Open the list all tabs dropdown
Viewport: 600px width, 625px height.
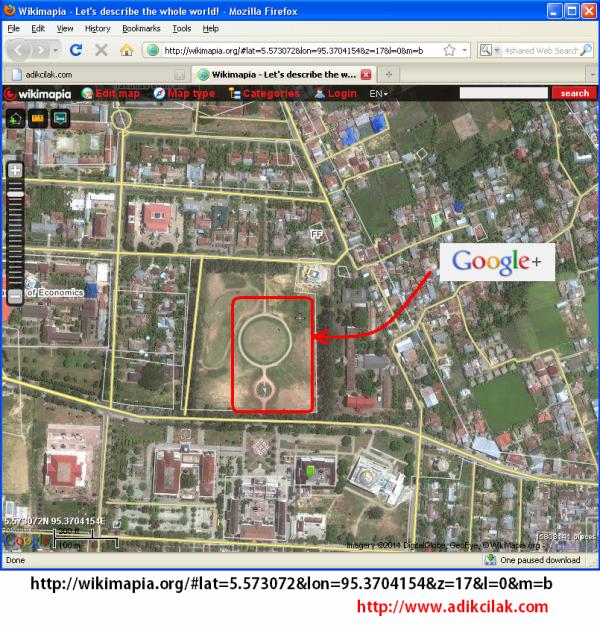pyautogui.click(x=592, y=75)
